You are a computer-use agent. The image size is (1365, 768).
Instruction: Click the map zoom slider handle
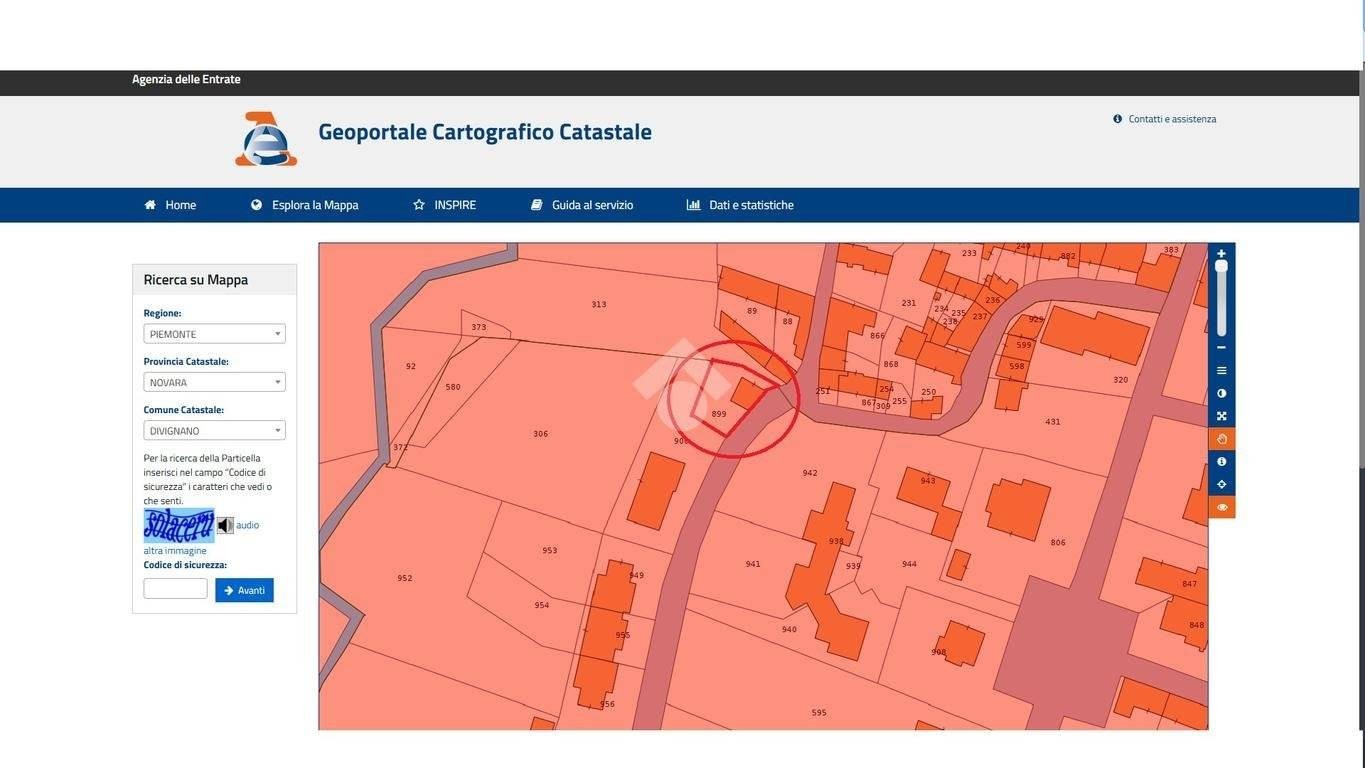[x=1221, y=266]
